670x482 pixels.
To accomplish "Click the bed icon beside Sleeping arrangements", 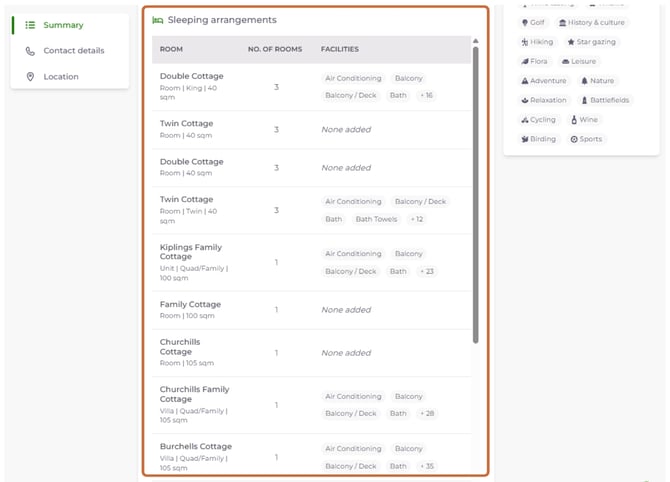I will point(158,21).
